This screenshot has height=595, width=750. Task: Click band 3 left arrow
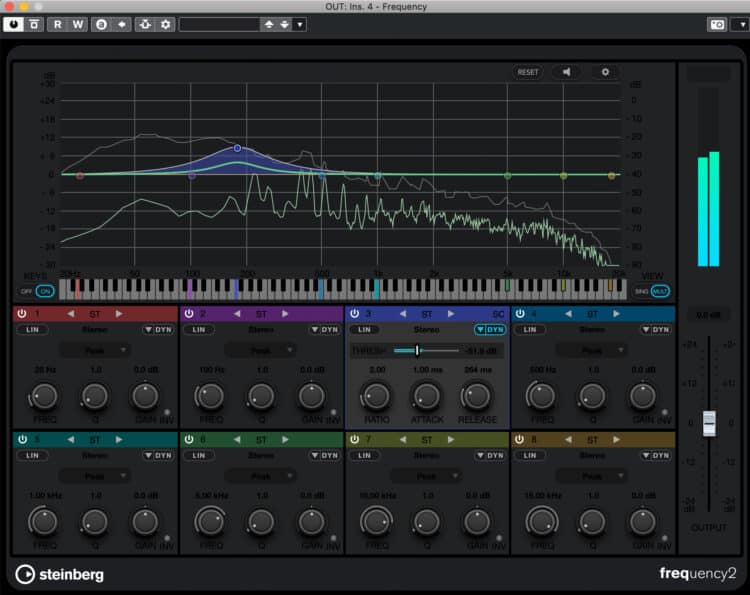403,314
